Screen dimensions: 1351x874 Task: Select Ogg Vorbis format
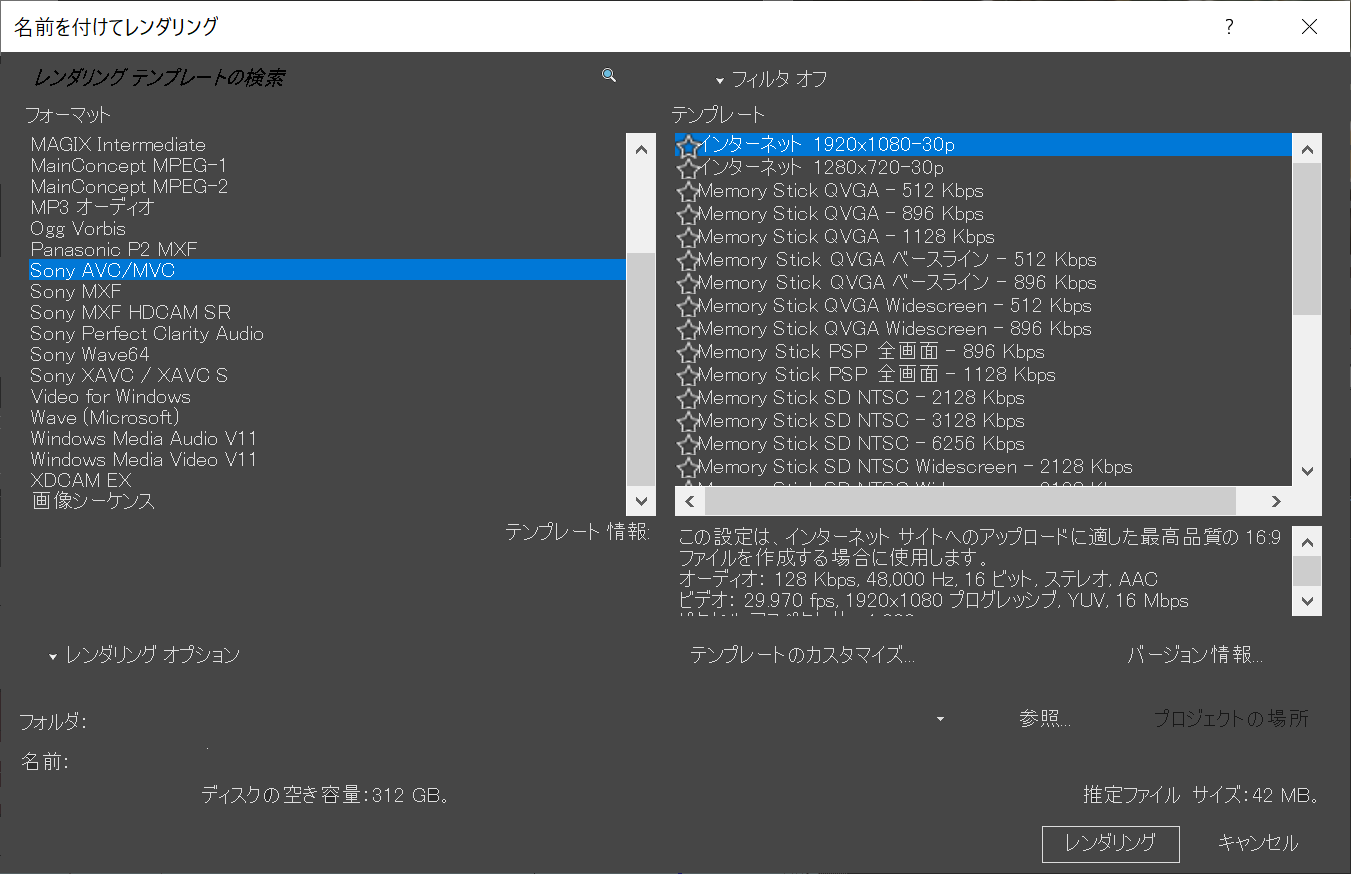click(x=327, y=228)
